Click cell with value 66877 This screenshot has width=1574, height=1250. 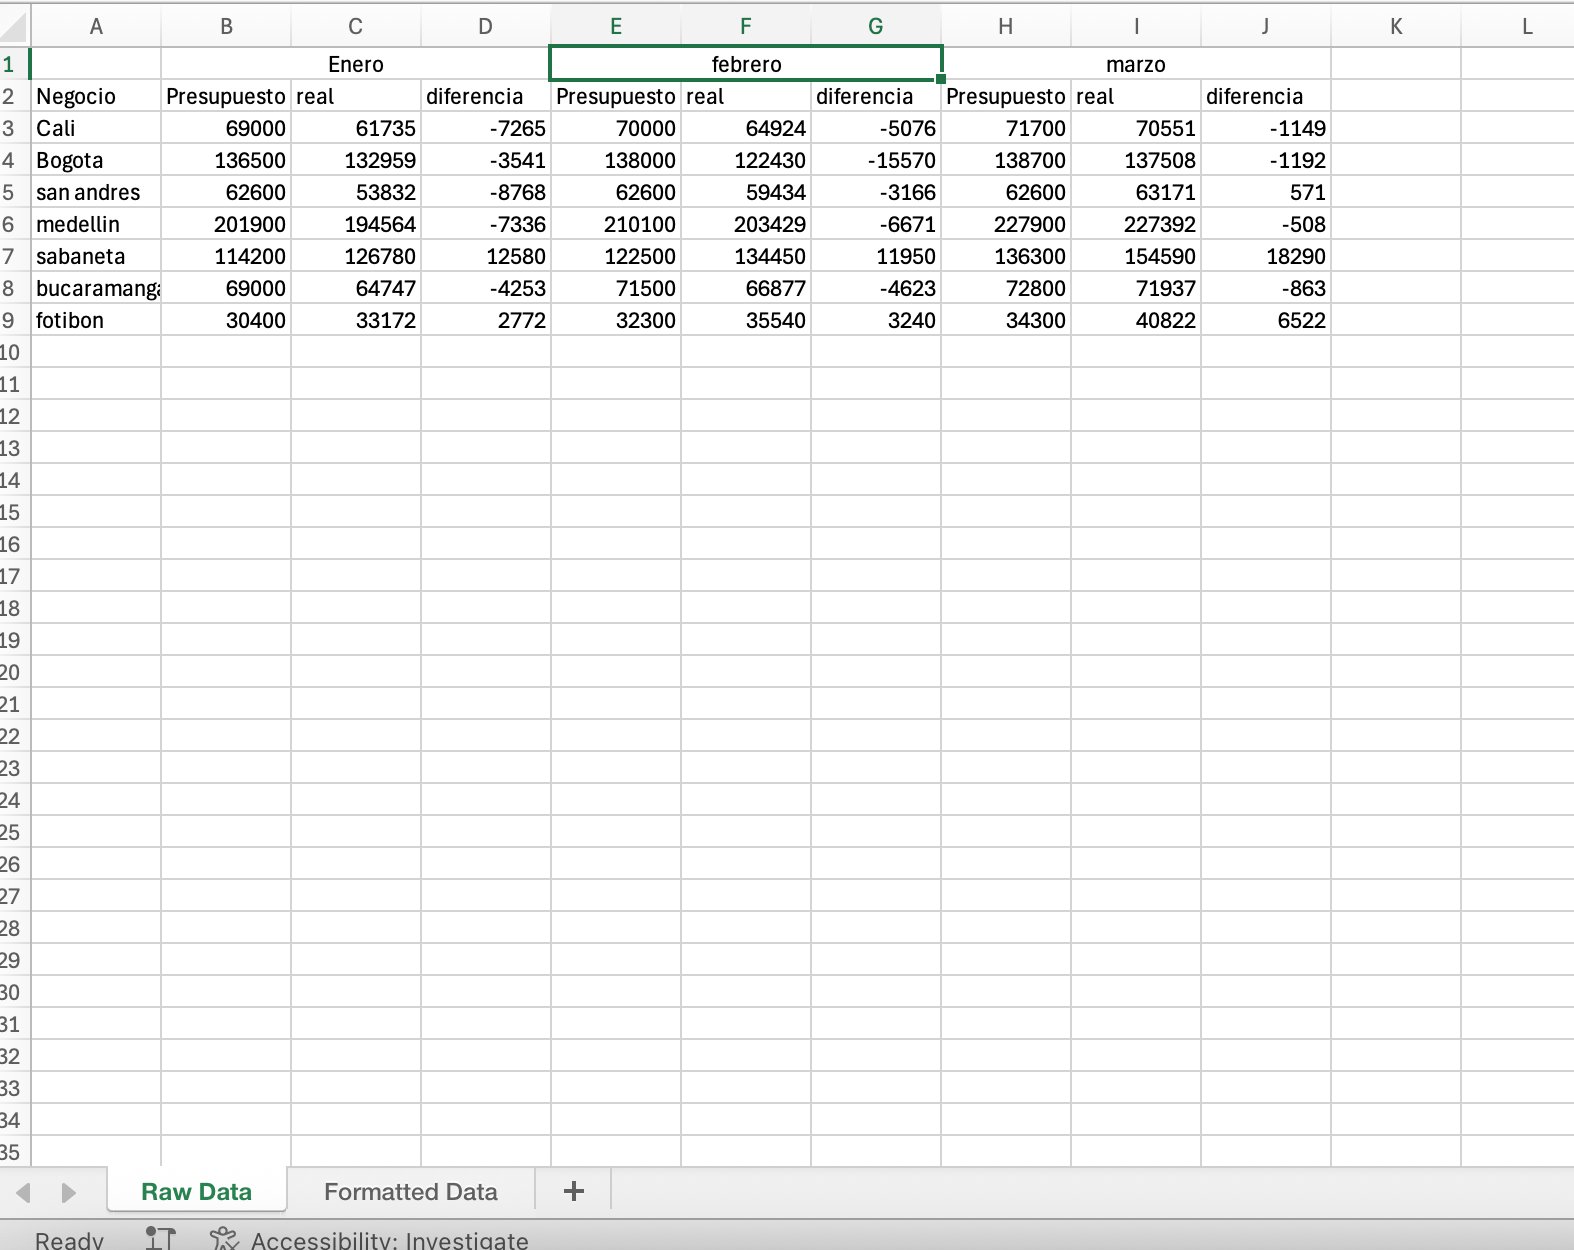click(x=746, y=288)
